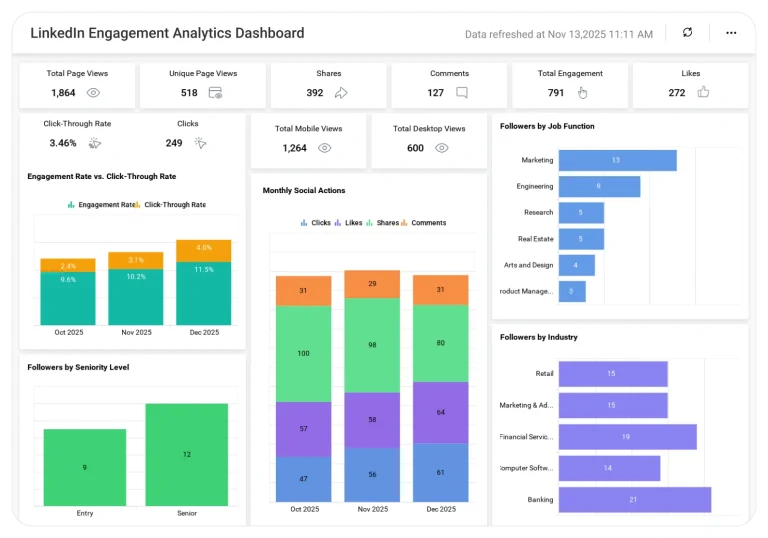Select the Product Management bar showing 3
Viewport: 768px width, 538px height.
pyautogui.click(x=572, y=291)
